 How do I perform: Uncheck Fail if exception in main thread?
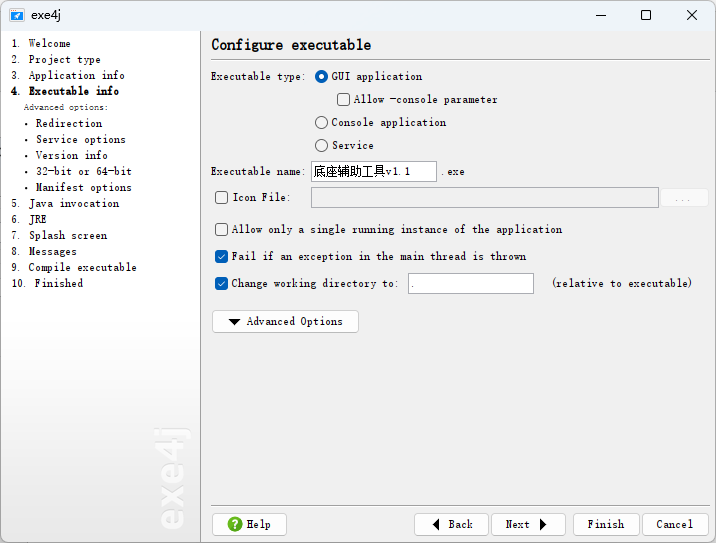[x=221, y=256]
